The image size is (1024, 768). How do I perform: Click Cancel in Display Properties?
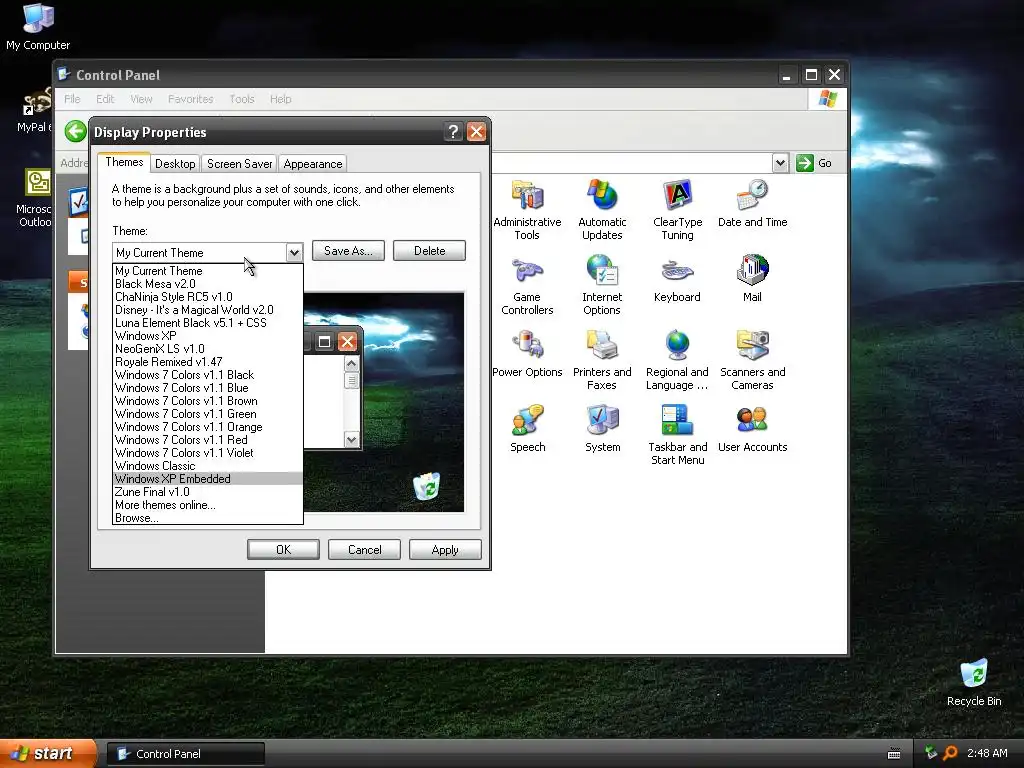[364, 550]
